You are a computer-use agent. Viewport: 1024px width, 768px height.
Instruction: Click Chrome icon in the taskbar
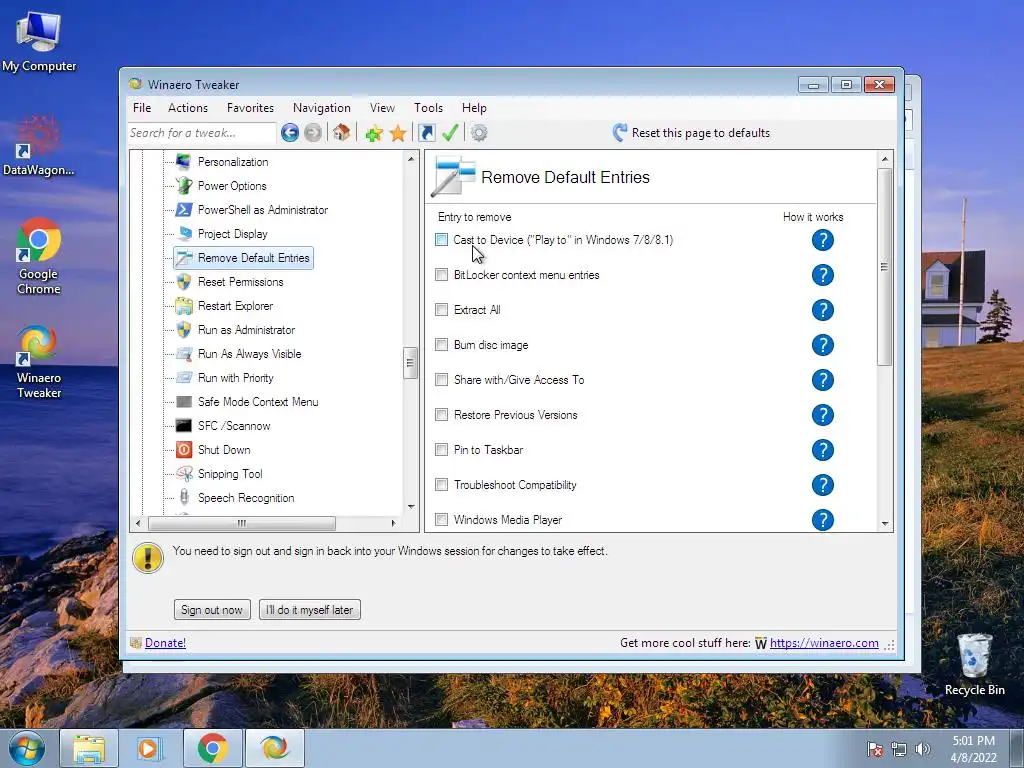pyautogui.click(x=212, y=748)
